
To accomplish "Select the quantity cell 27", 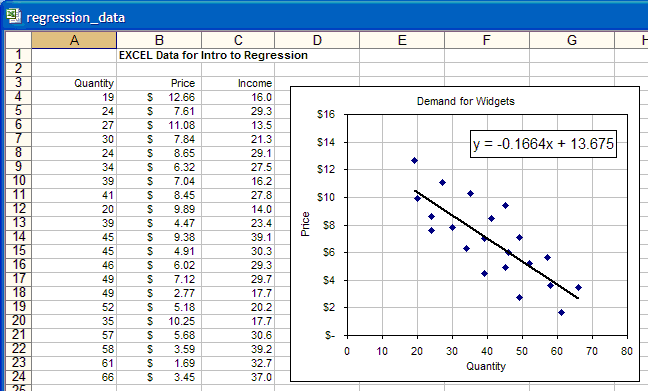I will (x=74, y=125).
